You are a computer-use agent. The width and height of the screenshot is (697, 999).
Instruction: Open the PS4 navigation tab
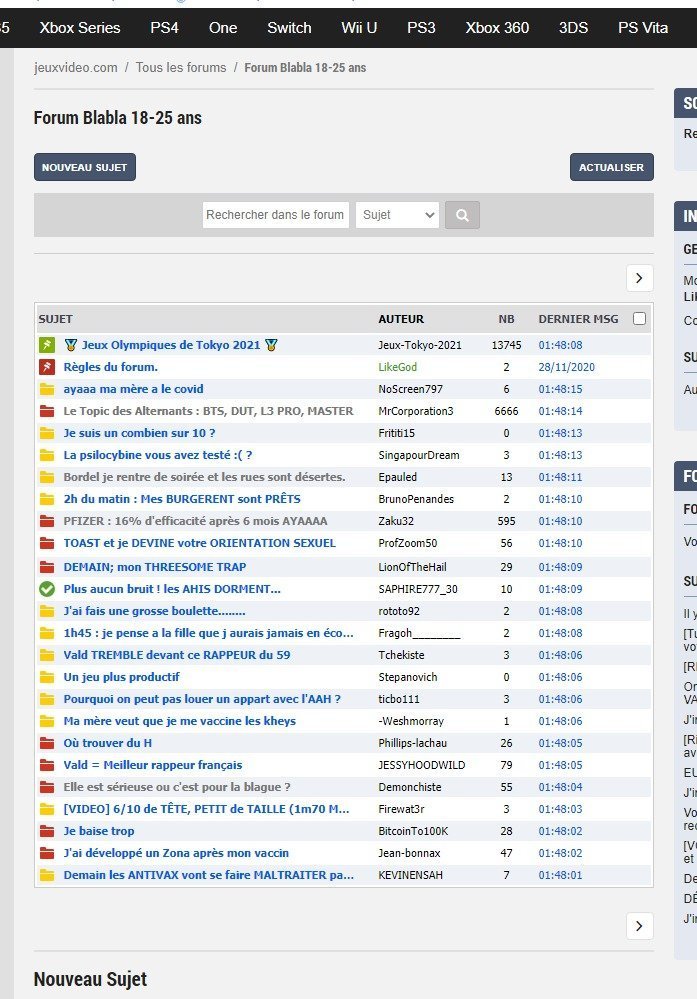tap(164, 28)
